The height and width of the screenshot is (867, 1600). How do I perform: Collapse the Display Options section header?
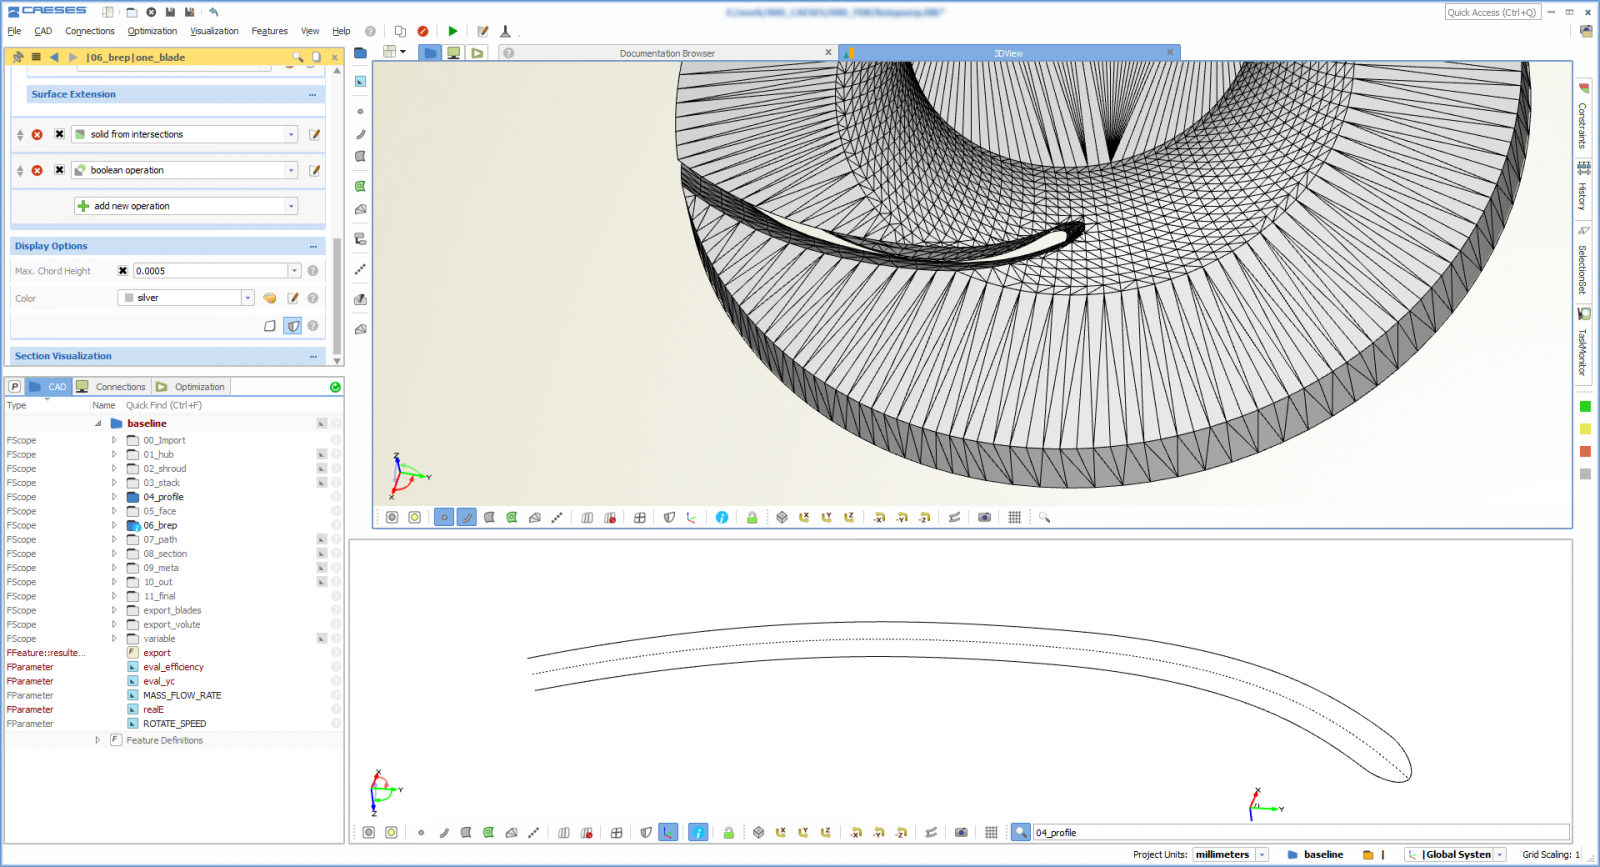tap(168, 246)
